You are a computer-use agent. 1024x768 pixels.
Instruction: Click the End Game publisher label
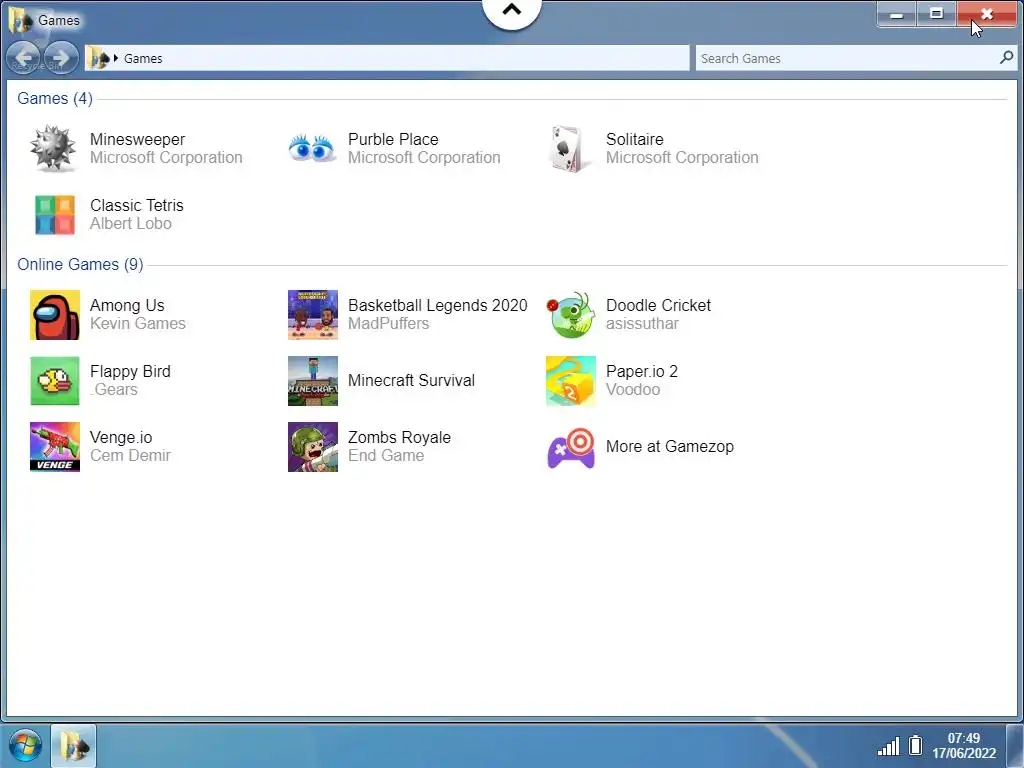(386, 455)
